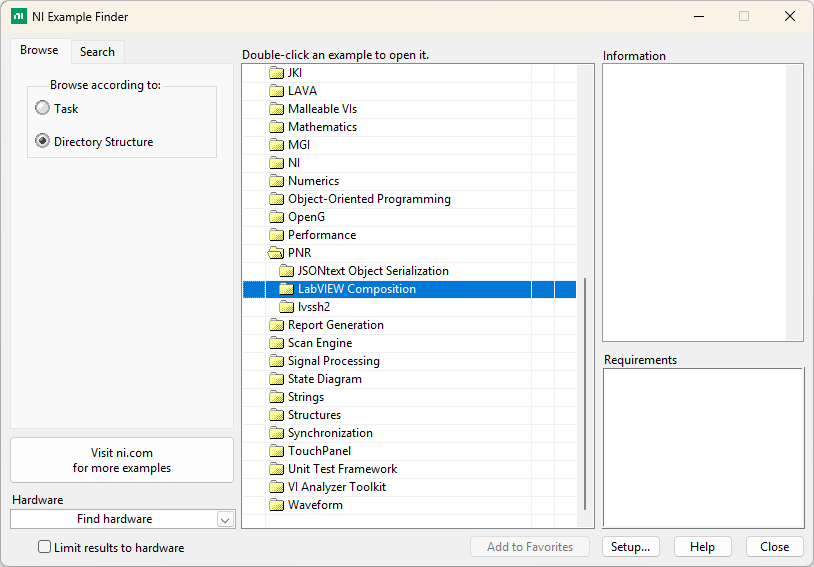Image resolution: width=814 pixels, height=567 pixels.
Task: Select the OpenG row text
Action: (x=306, y=217)
